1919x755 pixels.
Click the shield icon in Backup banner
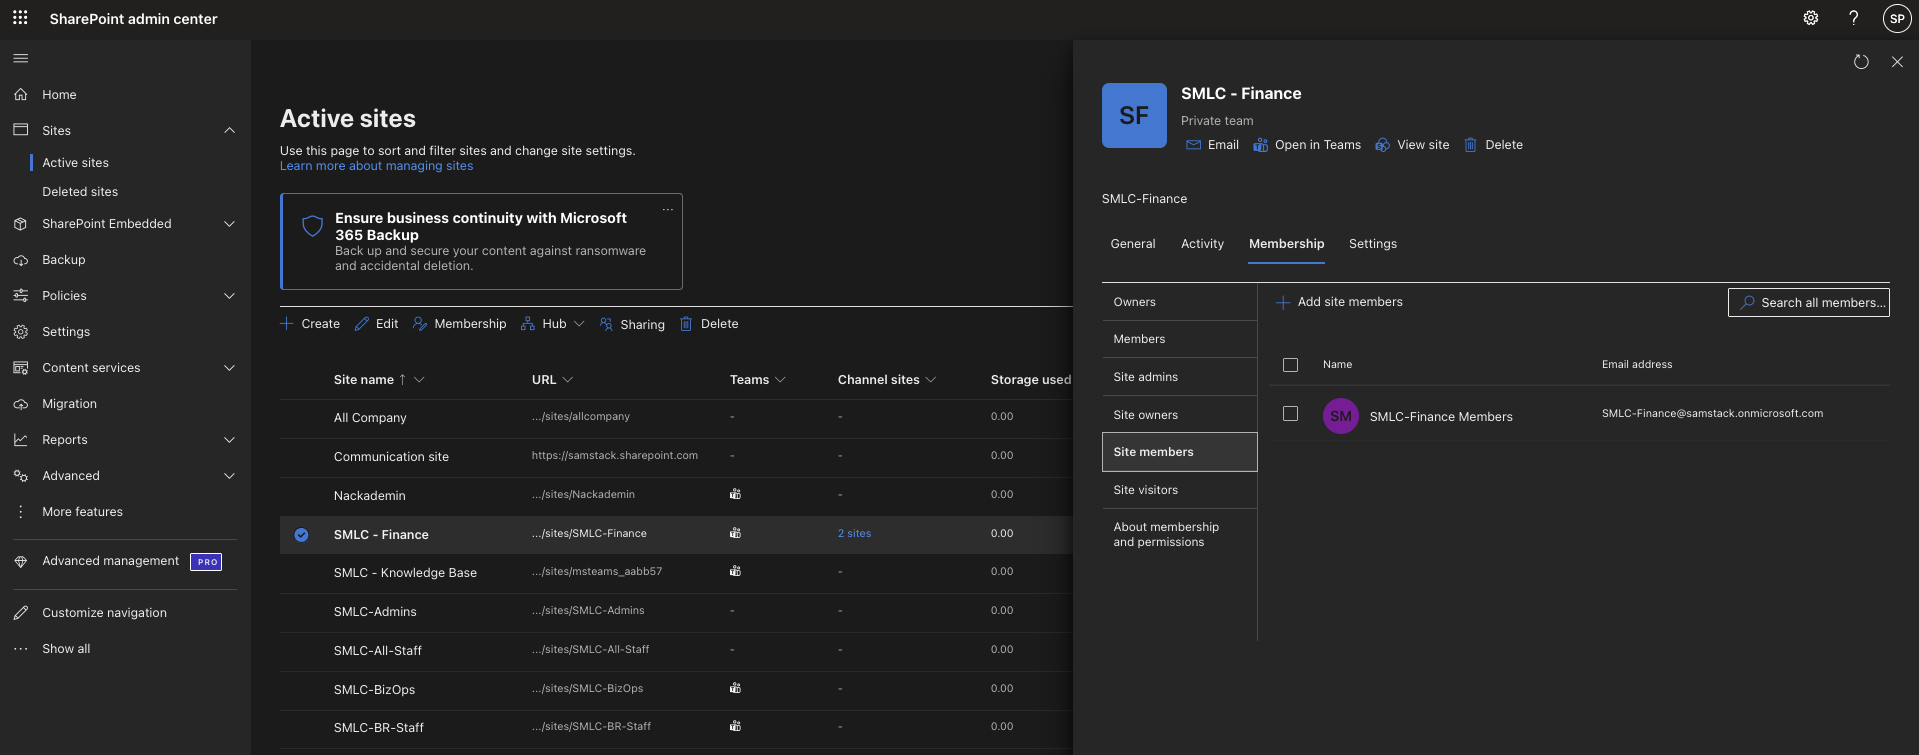click(x=312, y=226)
